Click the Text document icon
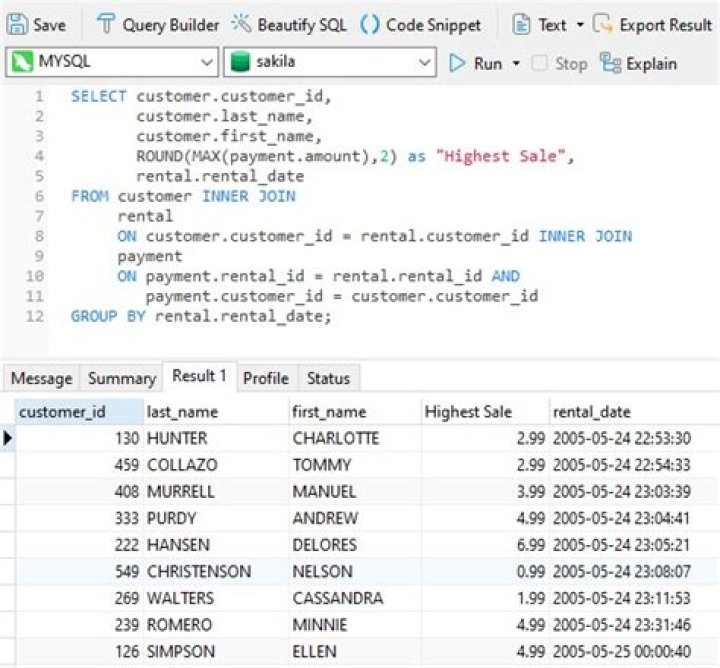This screenshot has width=720, height=668. tap(521, 24)
